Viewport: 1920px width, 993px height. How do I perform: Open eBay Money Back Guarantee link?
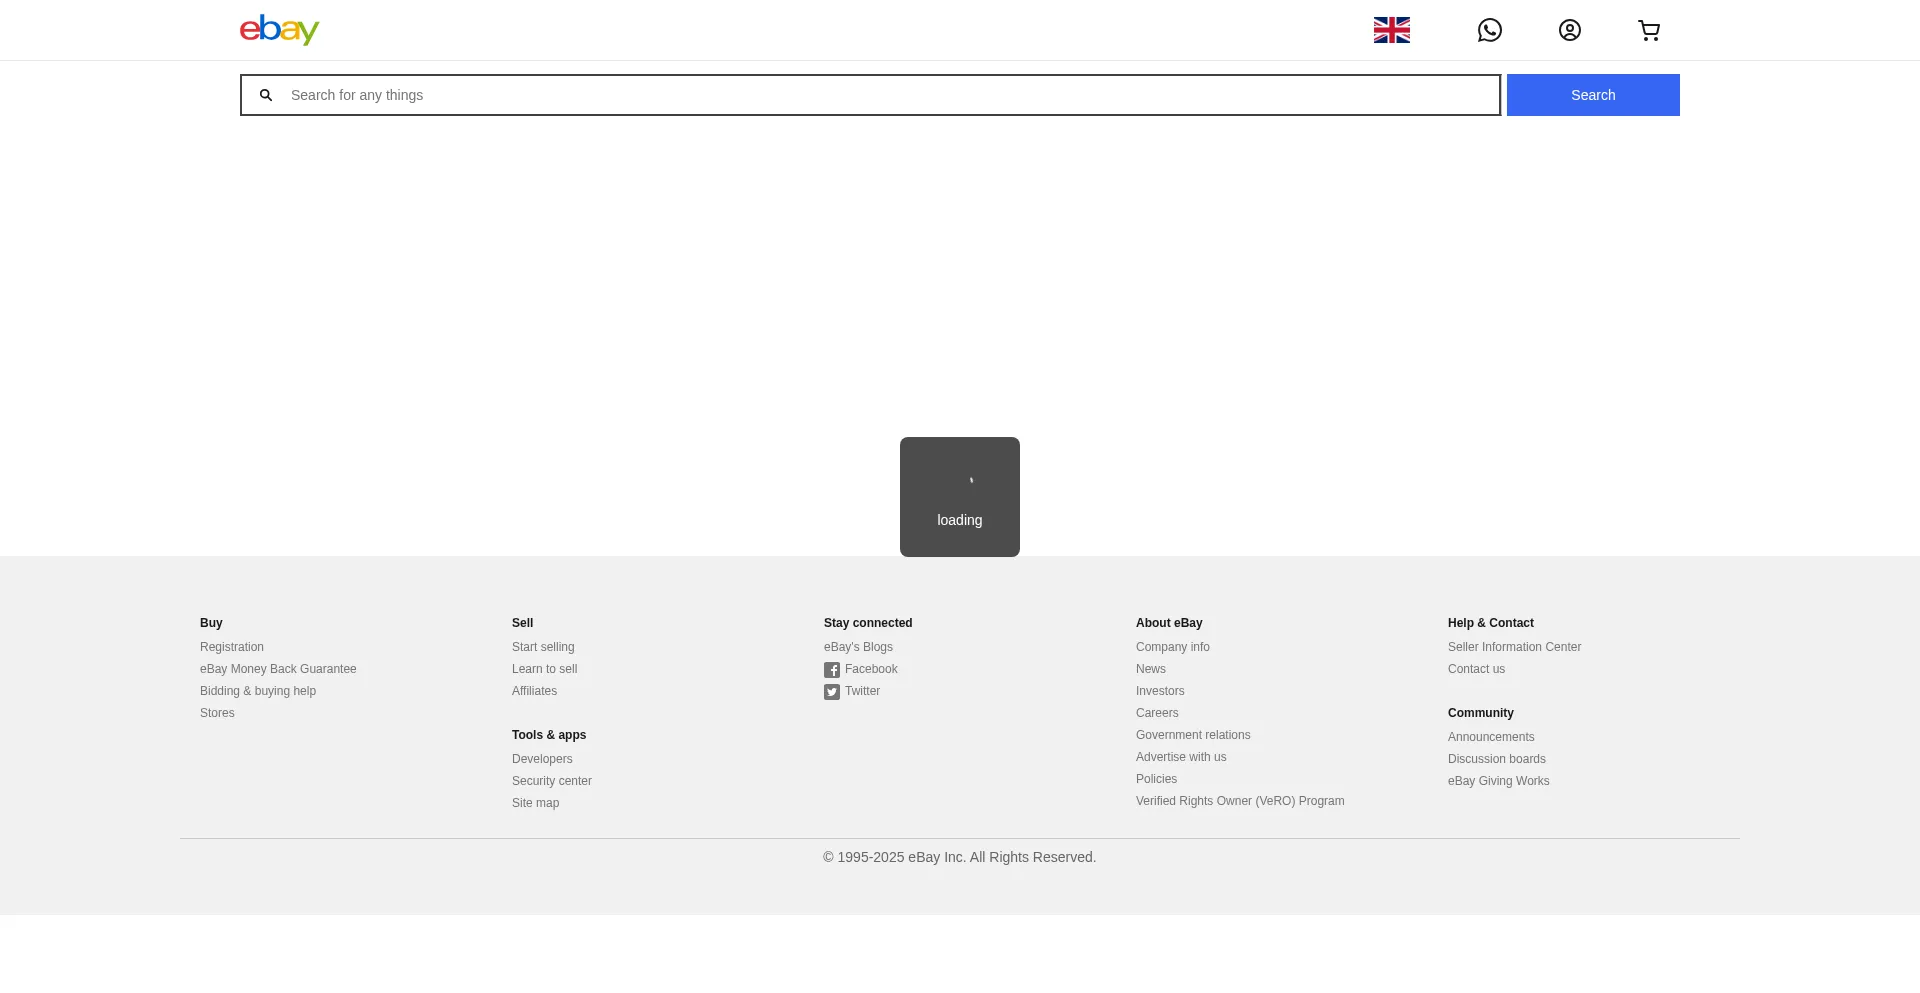click(x=278, y=669)
